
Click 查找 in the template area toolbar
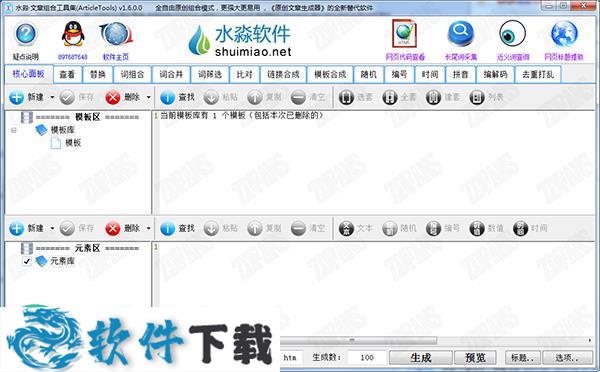178,97
